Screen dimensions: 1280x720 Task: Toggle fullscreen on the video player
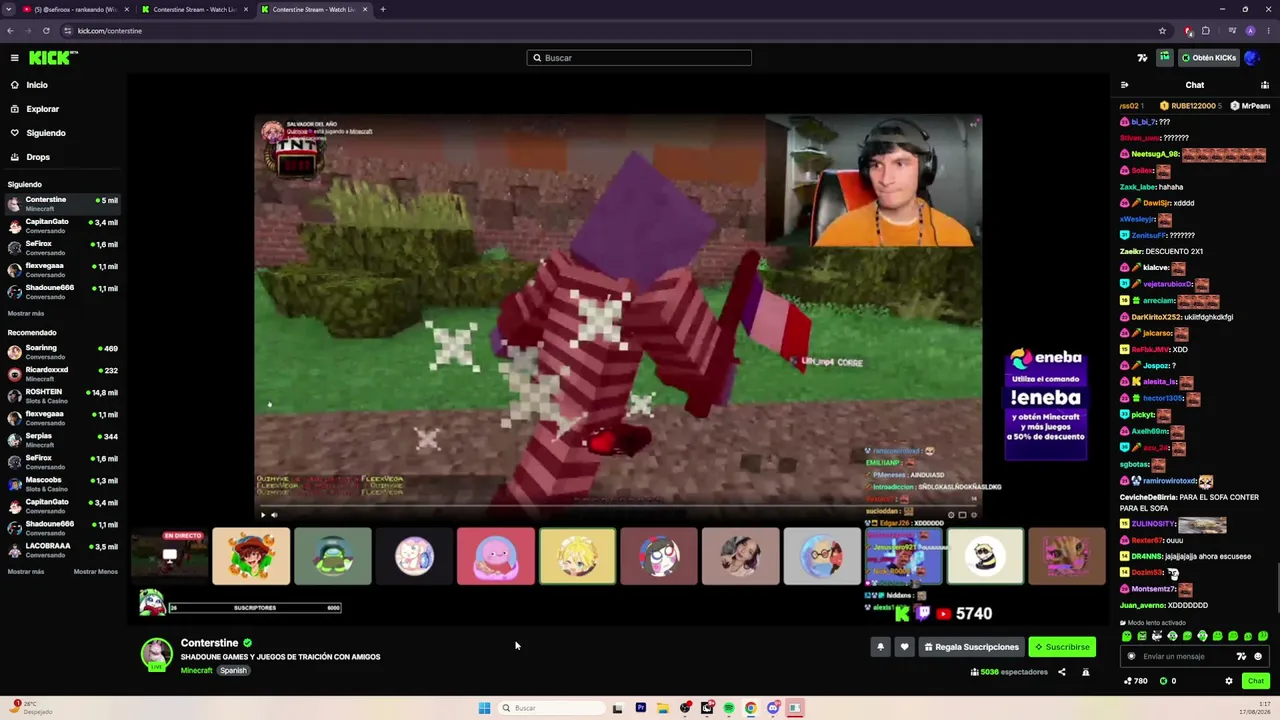974,515
